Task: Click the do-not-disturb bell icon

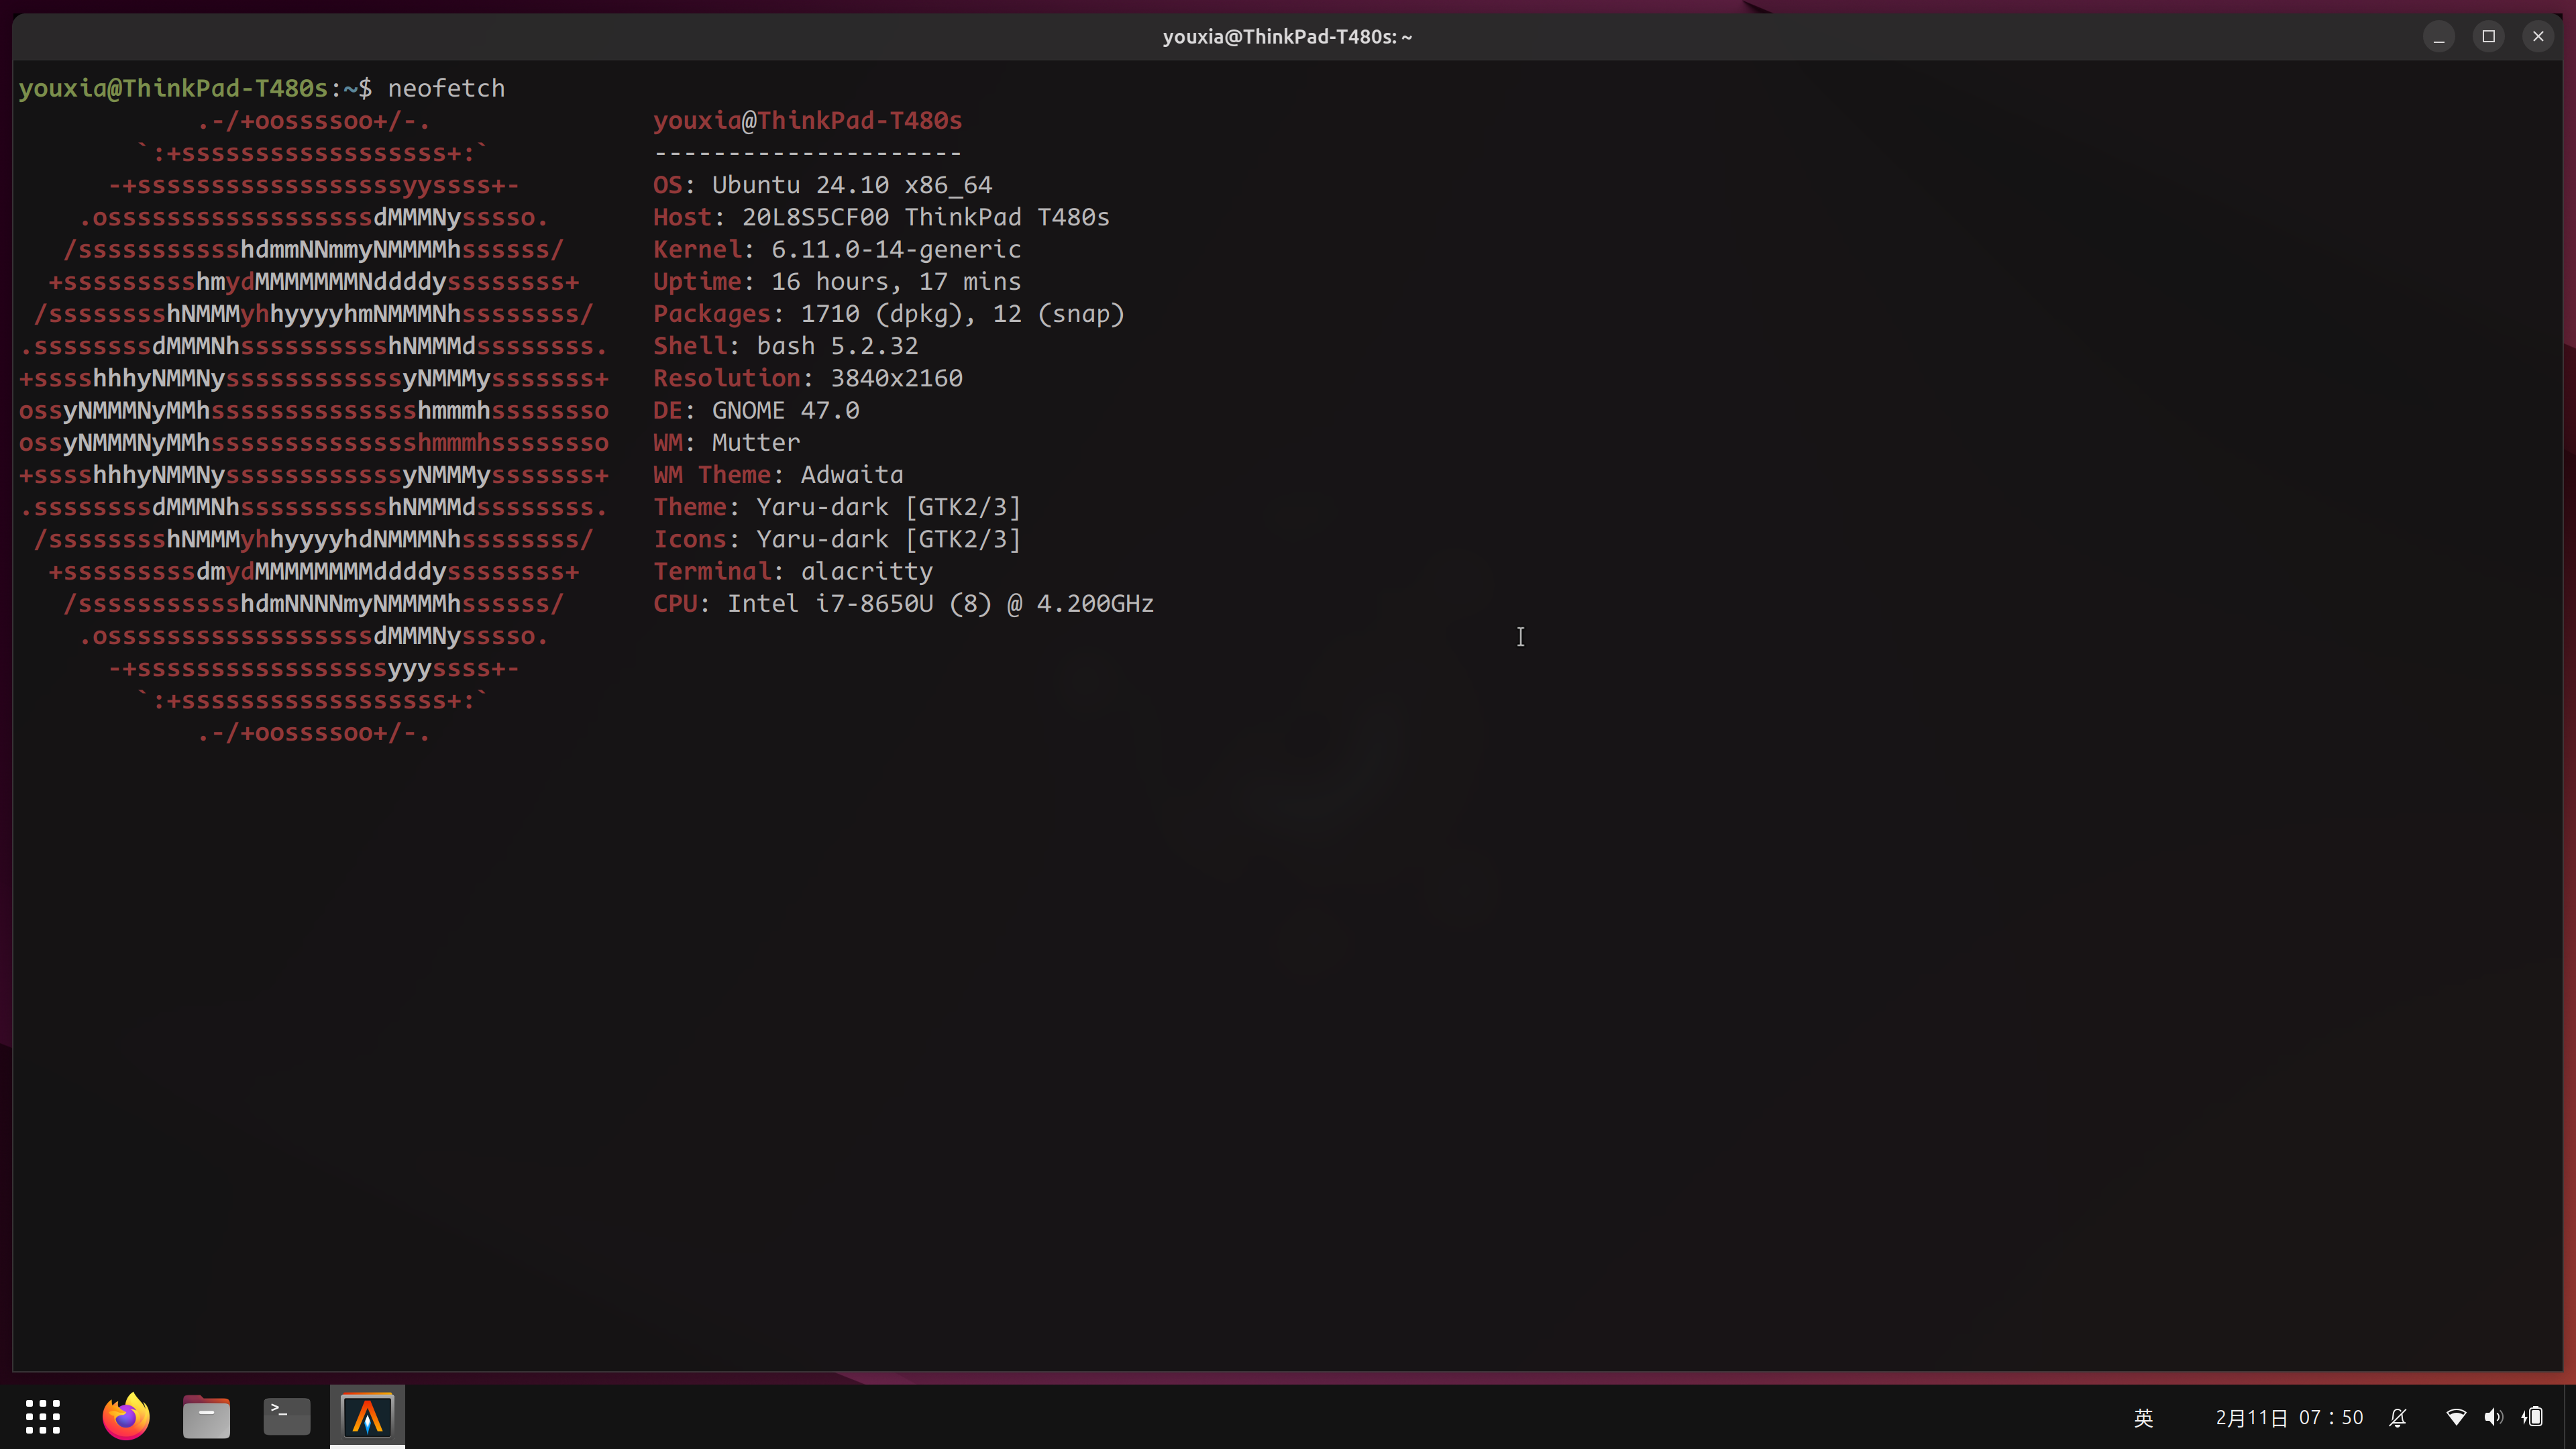Action: coord(2398,1417)
